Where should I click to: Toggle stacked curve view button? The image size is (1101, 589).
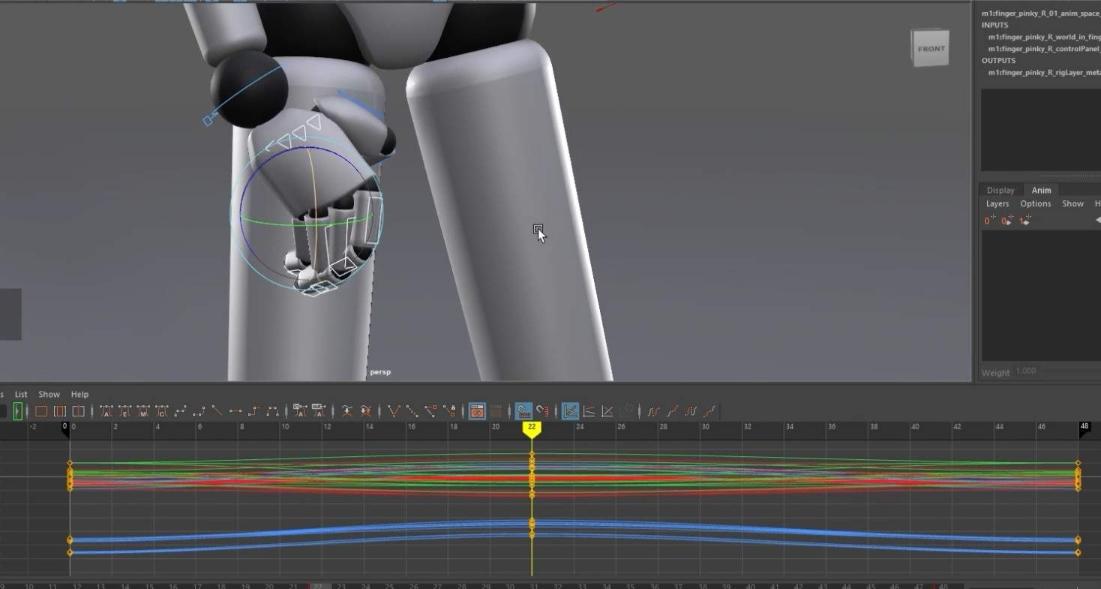point(588,411)
